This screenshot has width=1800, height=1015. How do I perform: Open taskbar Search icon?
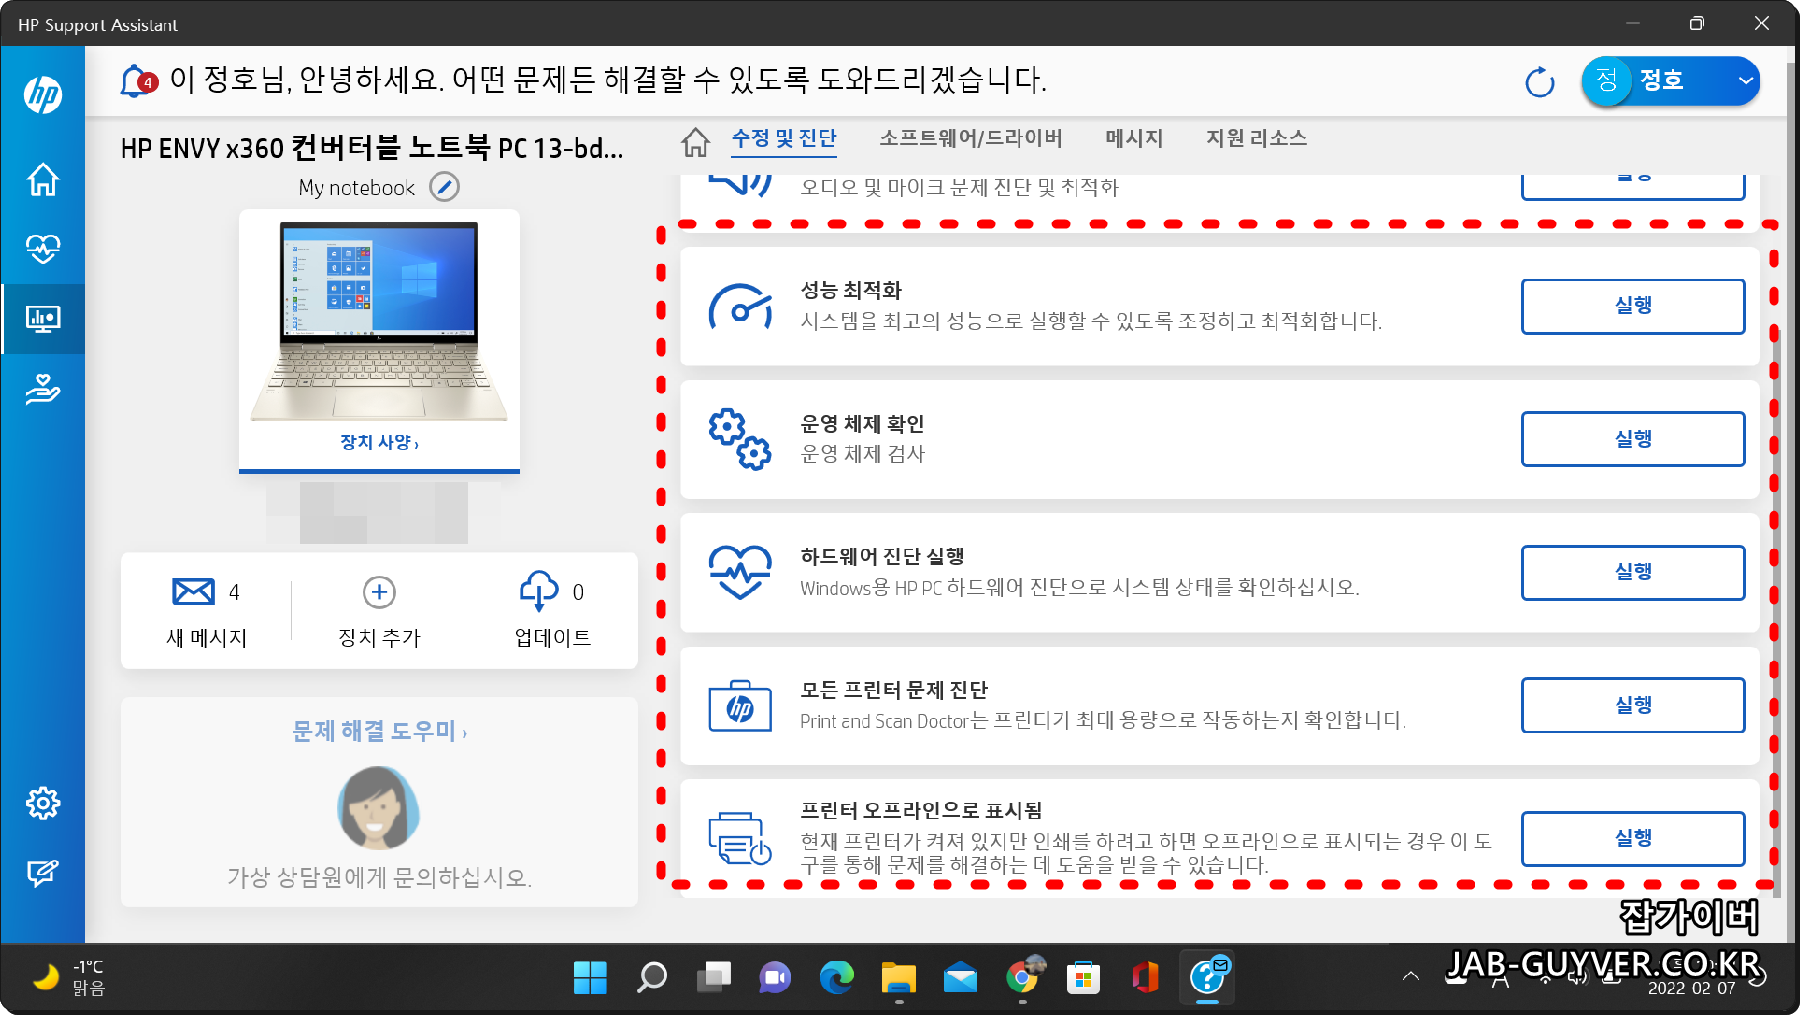[652, 977]
